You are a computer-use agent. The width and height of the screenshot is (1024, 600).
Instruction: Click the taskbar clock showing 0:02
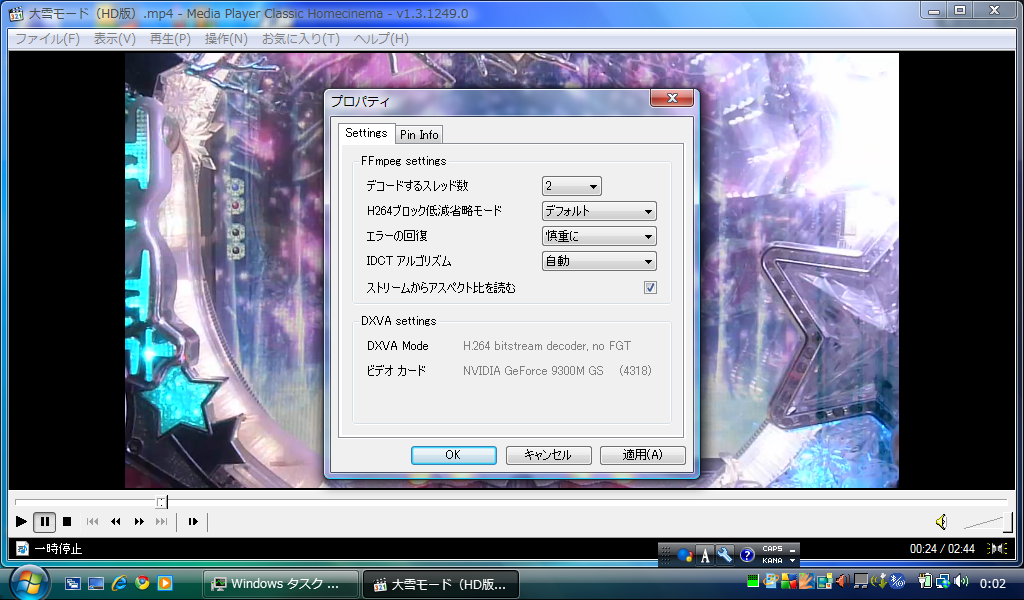[x=993, y=583]
